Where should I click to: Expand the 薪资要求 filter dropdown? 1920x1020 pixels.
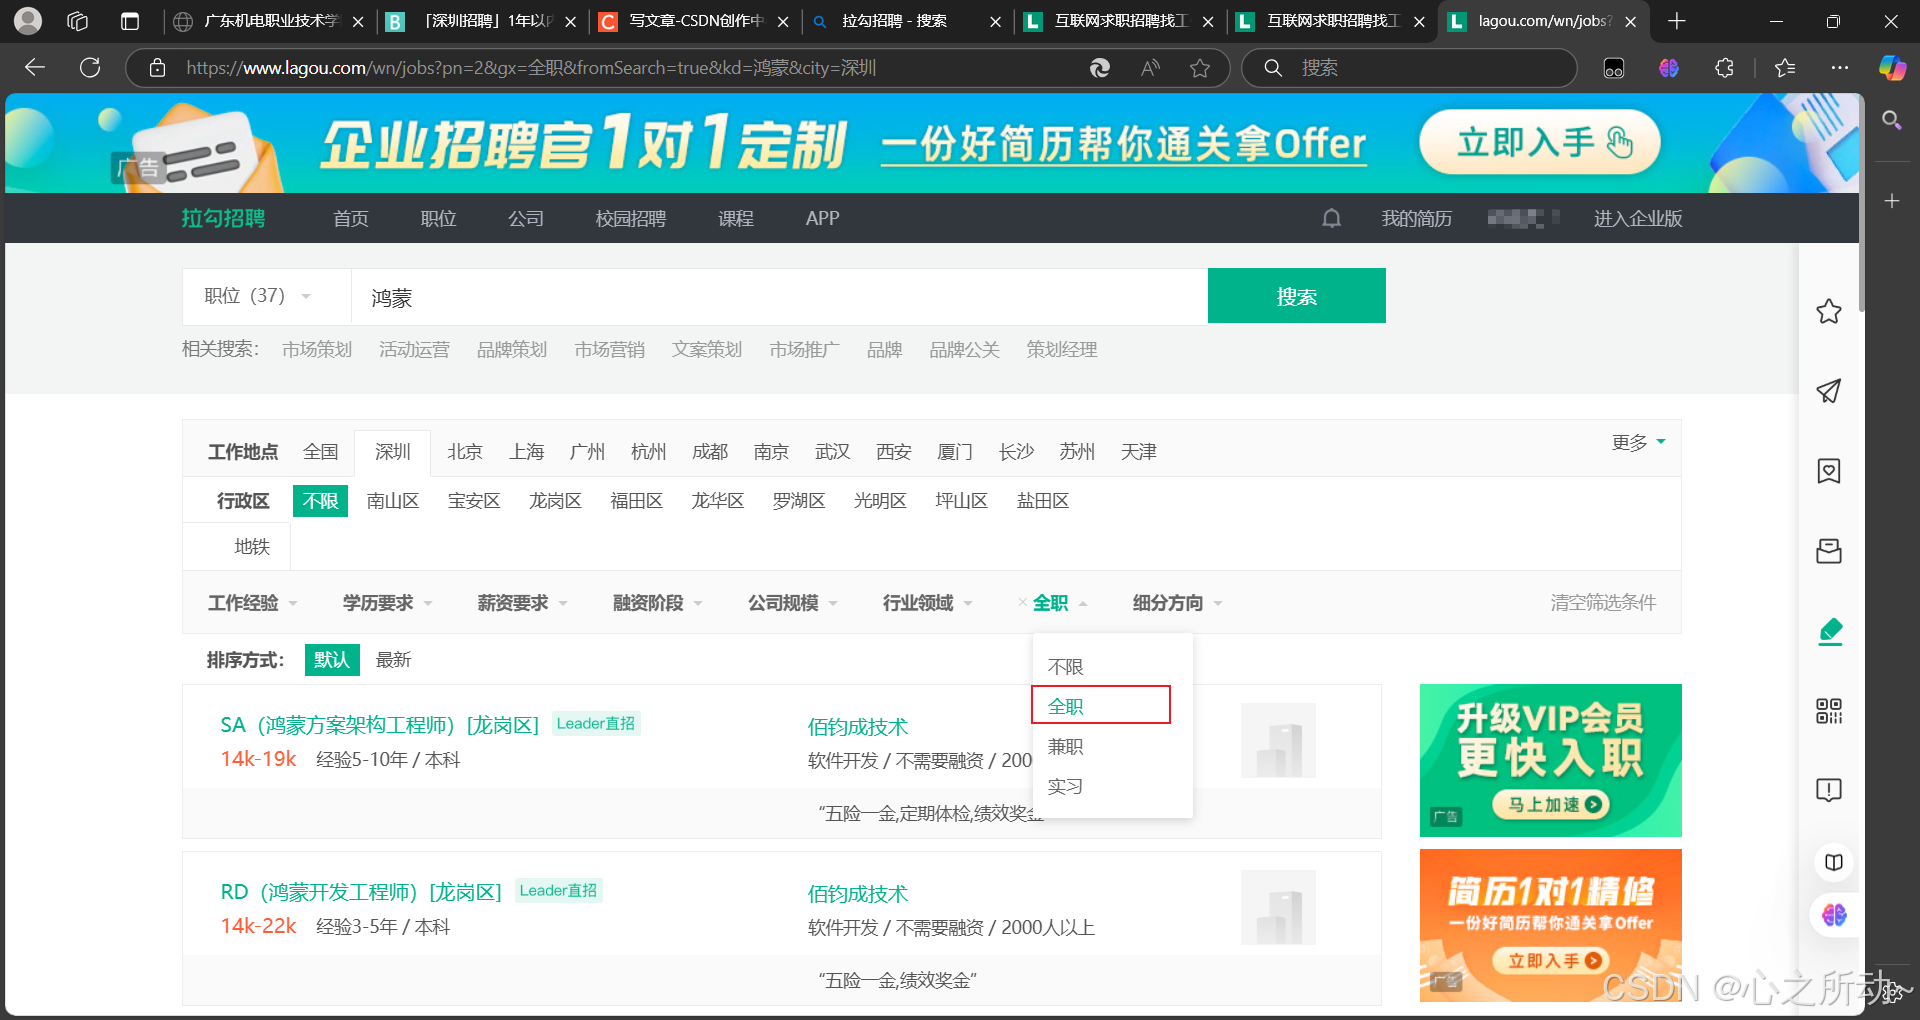(x=523, y=603)
